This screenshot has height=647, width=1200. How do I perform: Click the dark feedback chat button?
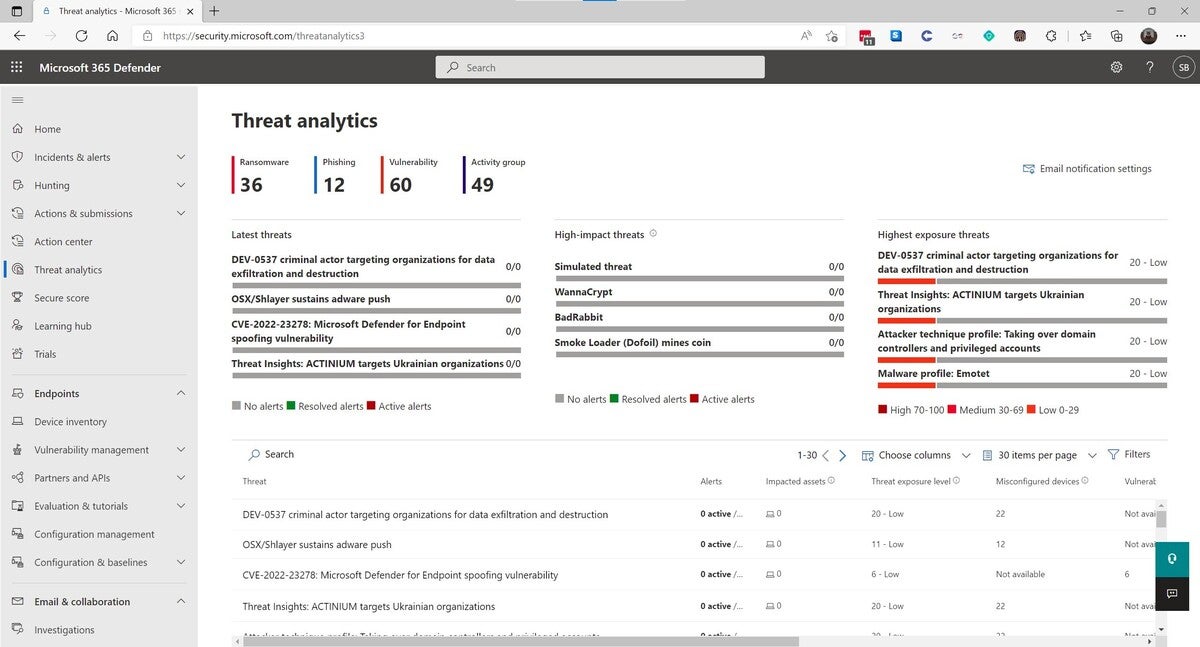1172,593
